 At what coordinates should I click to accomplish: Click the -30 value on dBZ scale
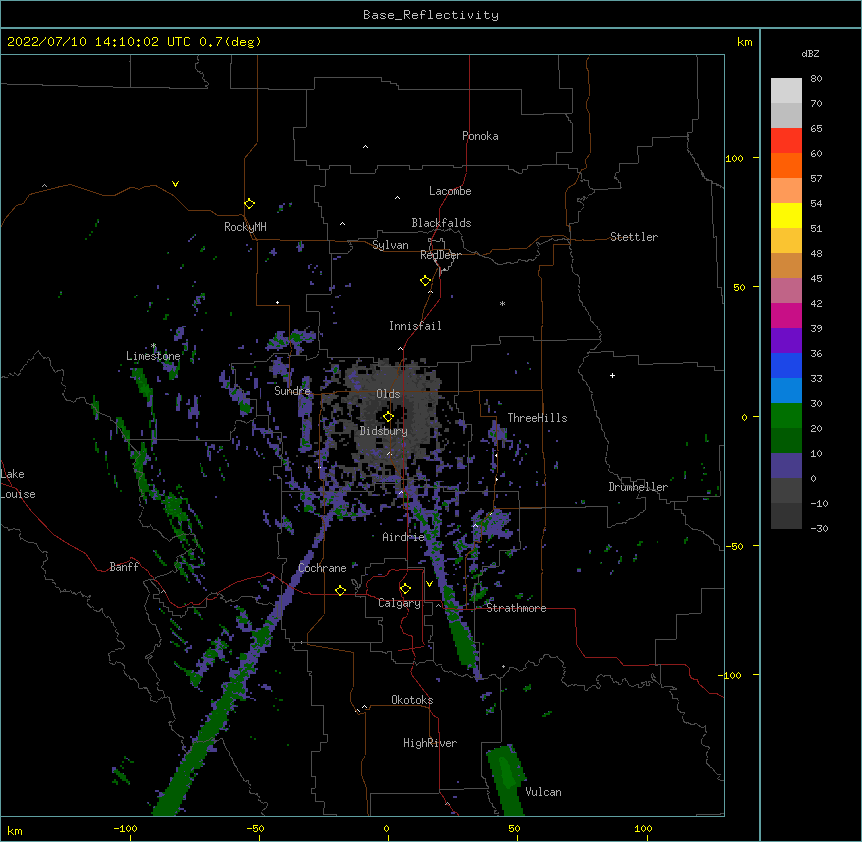click(819, 528)
